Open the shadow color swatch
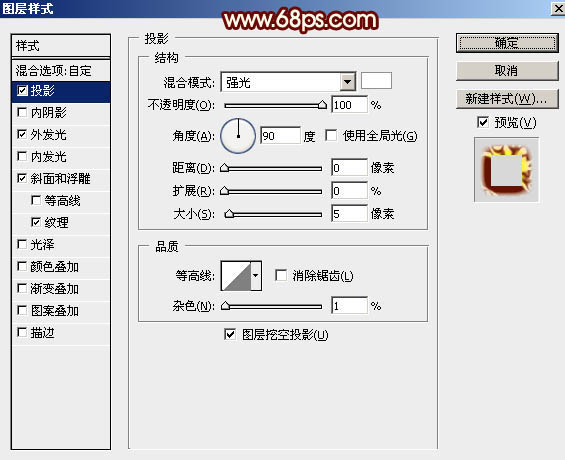 click(x=377, y=80)
